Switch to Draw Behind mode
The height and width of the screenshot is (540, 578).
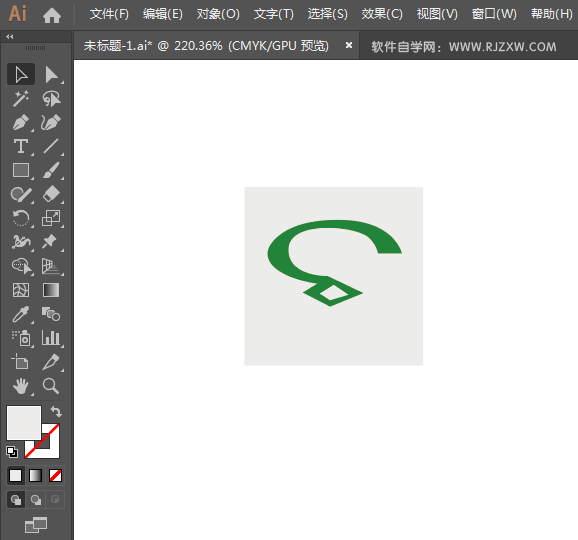pos(36,500)
